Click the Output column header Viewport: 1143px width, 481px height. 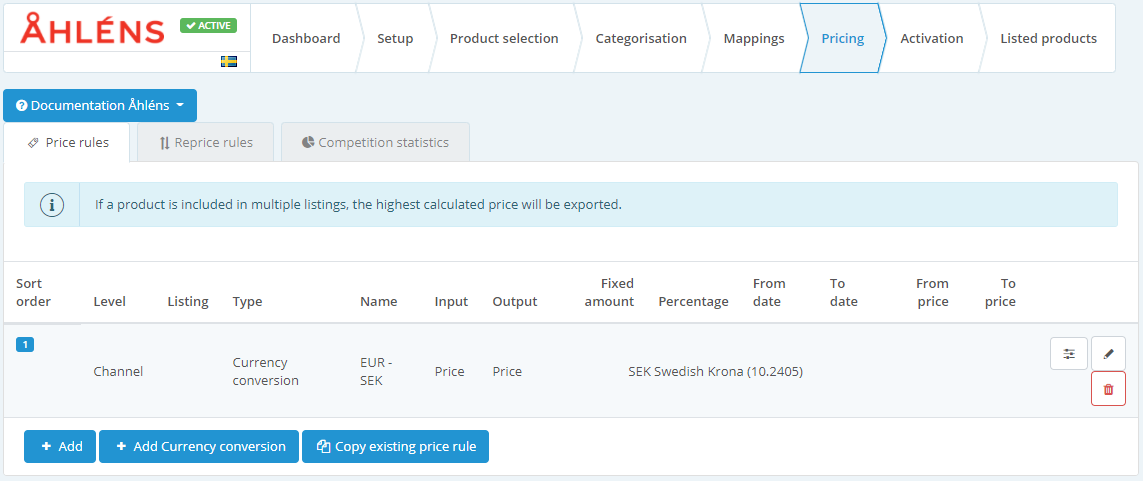[515, 301]
